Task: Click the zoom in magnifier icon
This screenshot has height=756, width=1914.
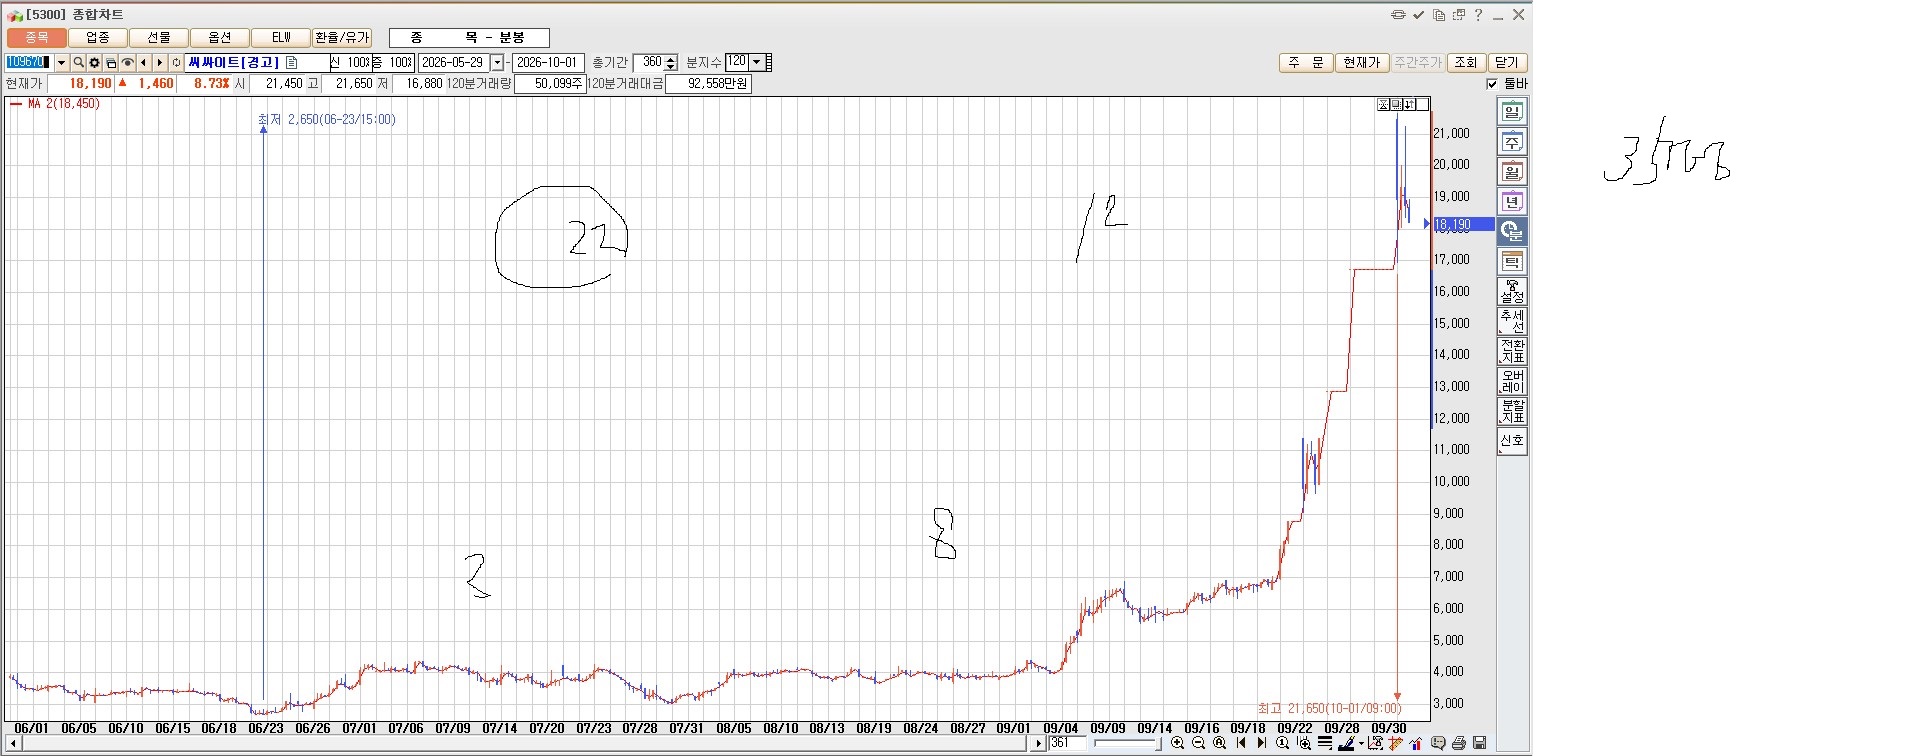Action: 1177,743
